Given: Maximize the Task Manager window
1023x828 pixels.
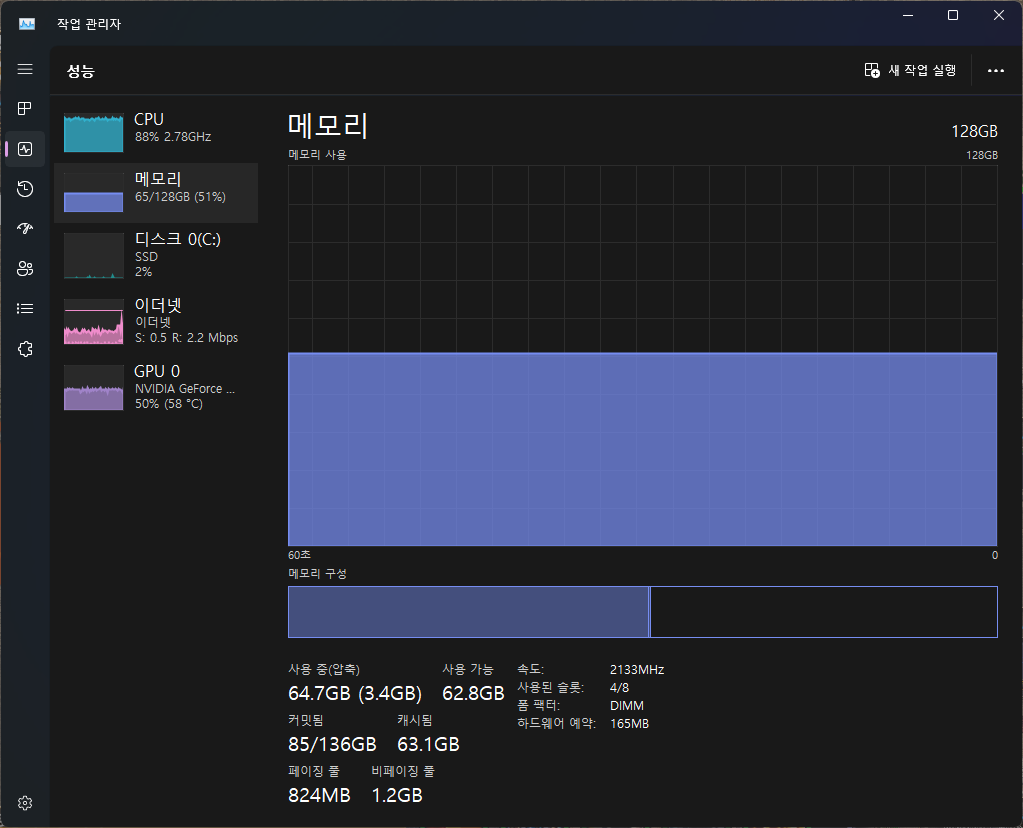Looking at the screenshot, I should point(953,15).
